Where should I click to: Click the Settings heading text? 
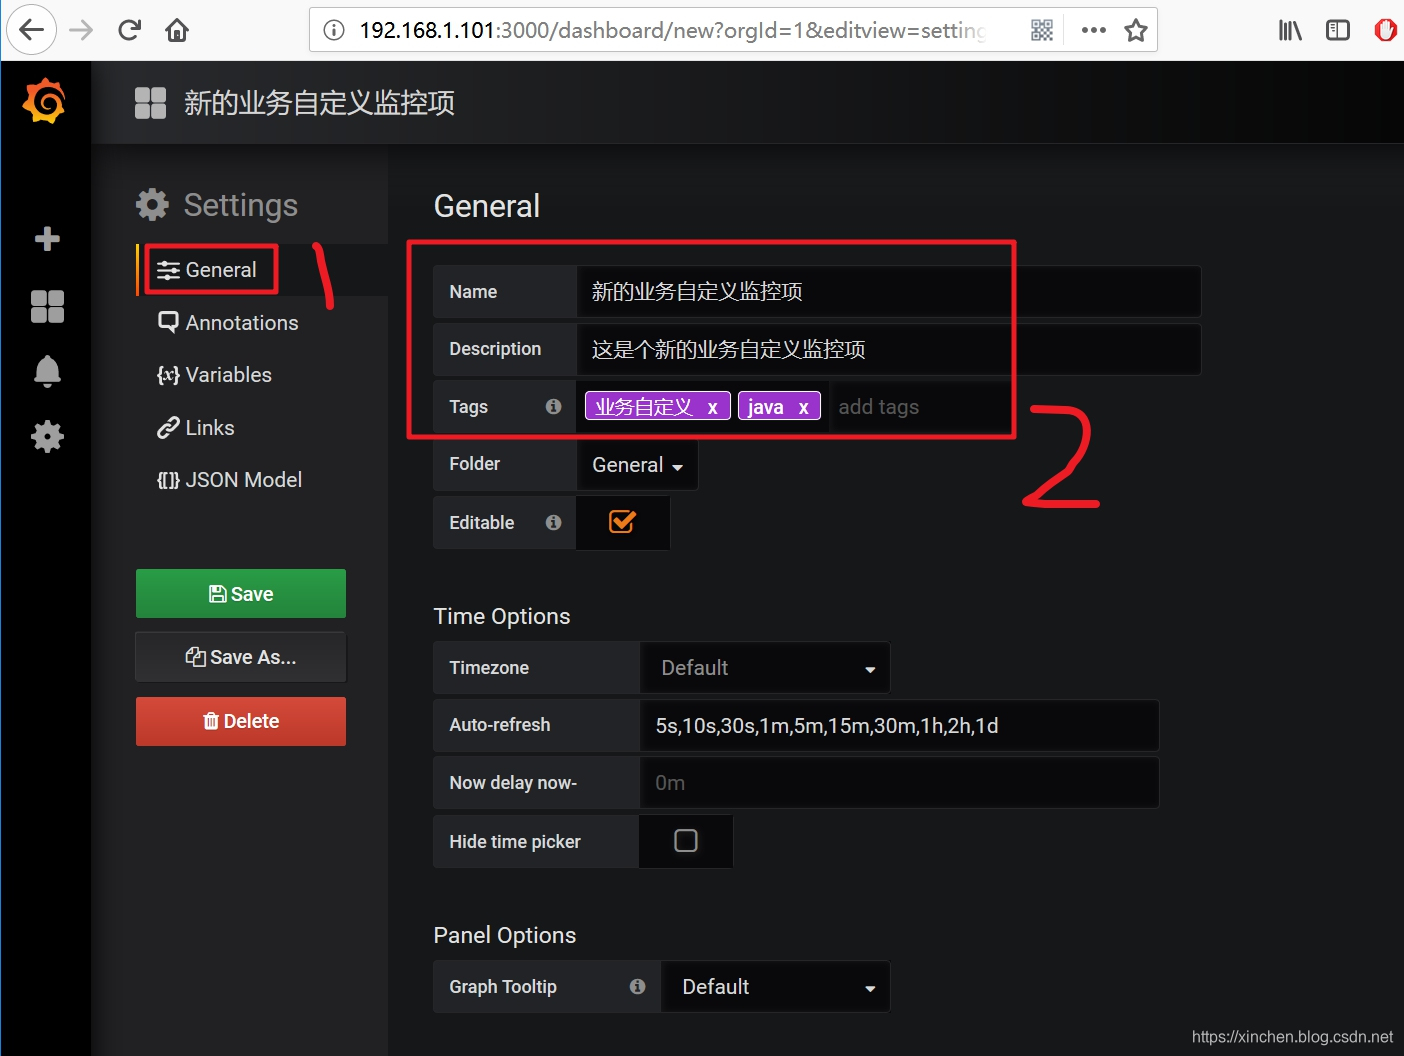[x=241, y=205]
